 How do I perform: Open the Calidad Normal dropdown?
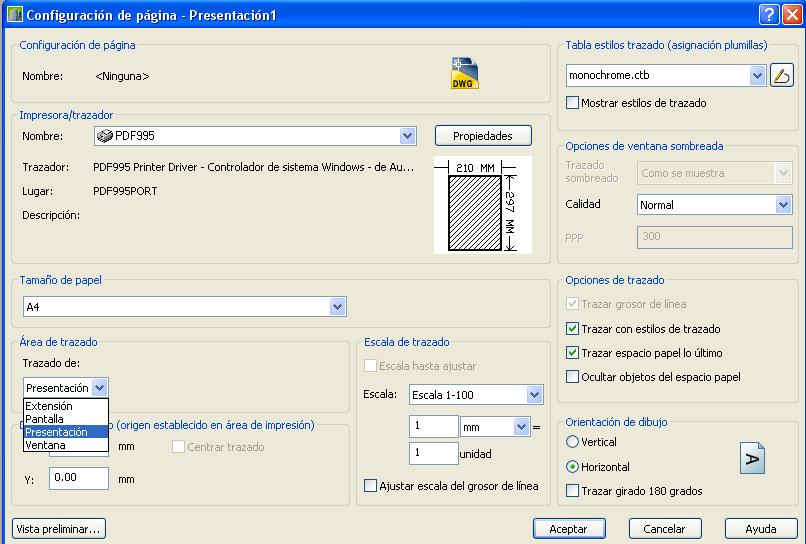pyautogui.click(x=783, y=205)
